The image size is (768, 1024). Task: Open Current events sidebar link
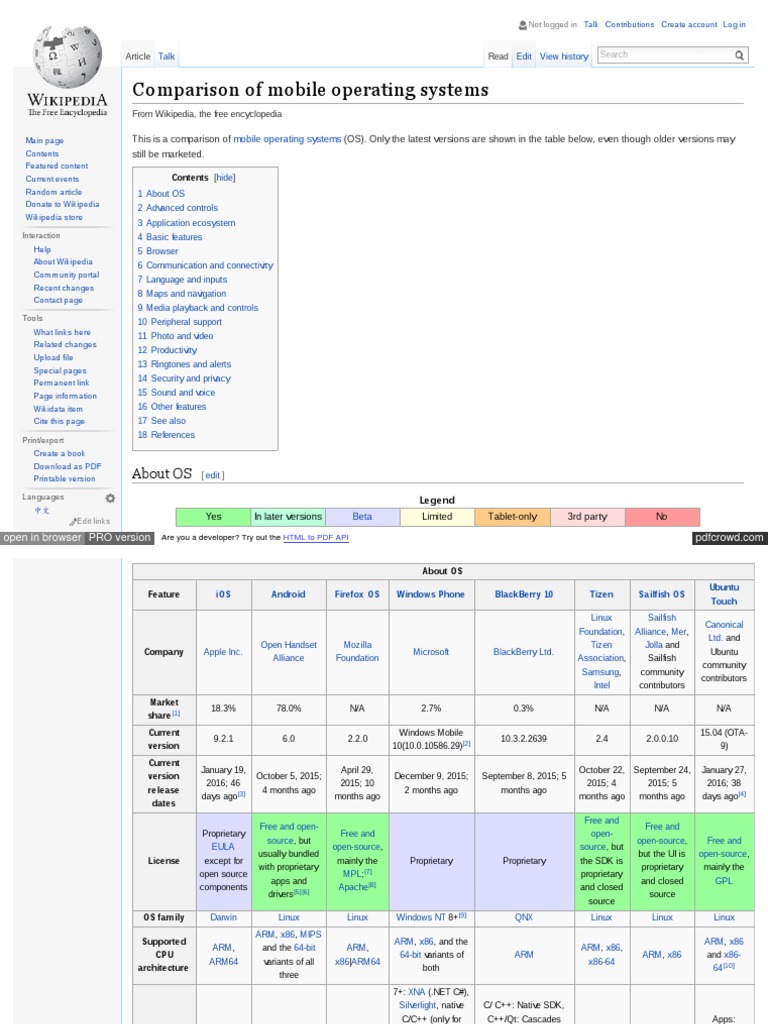click(52, 179)
